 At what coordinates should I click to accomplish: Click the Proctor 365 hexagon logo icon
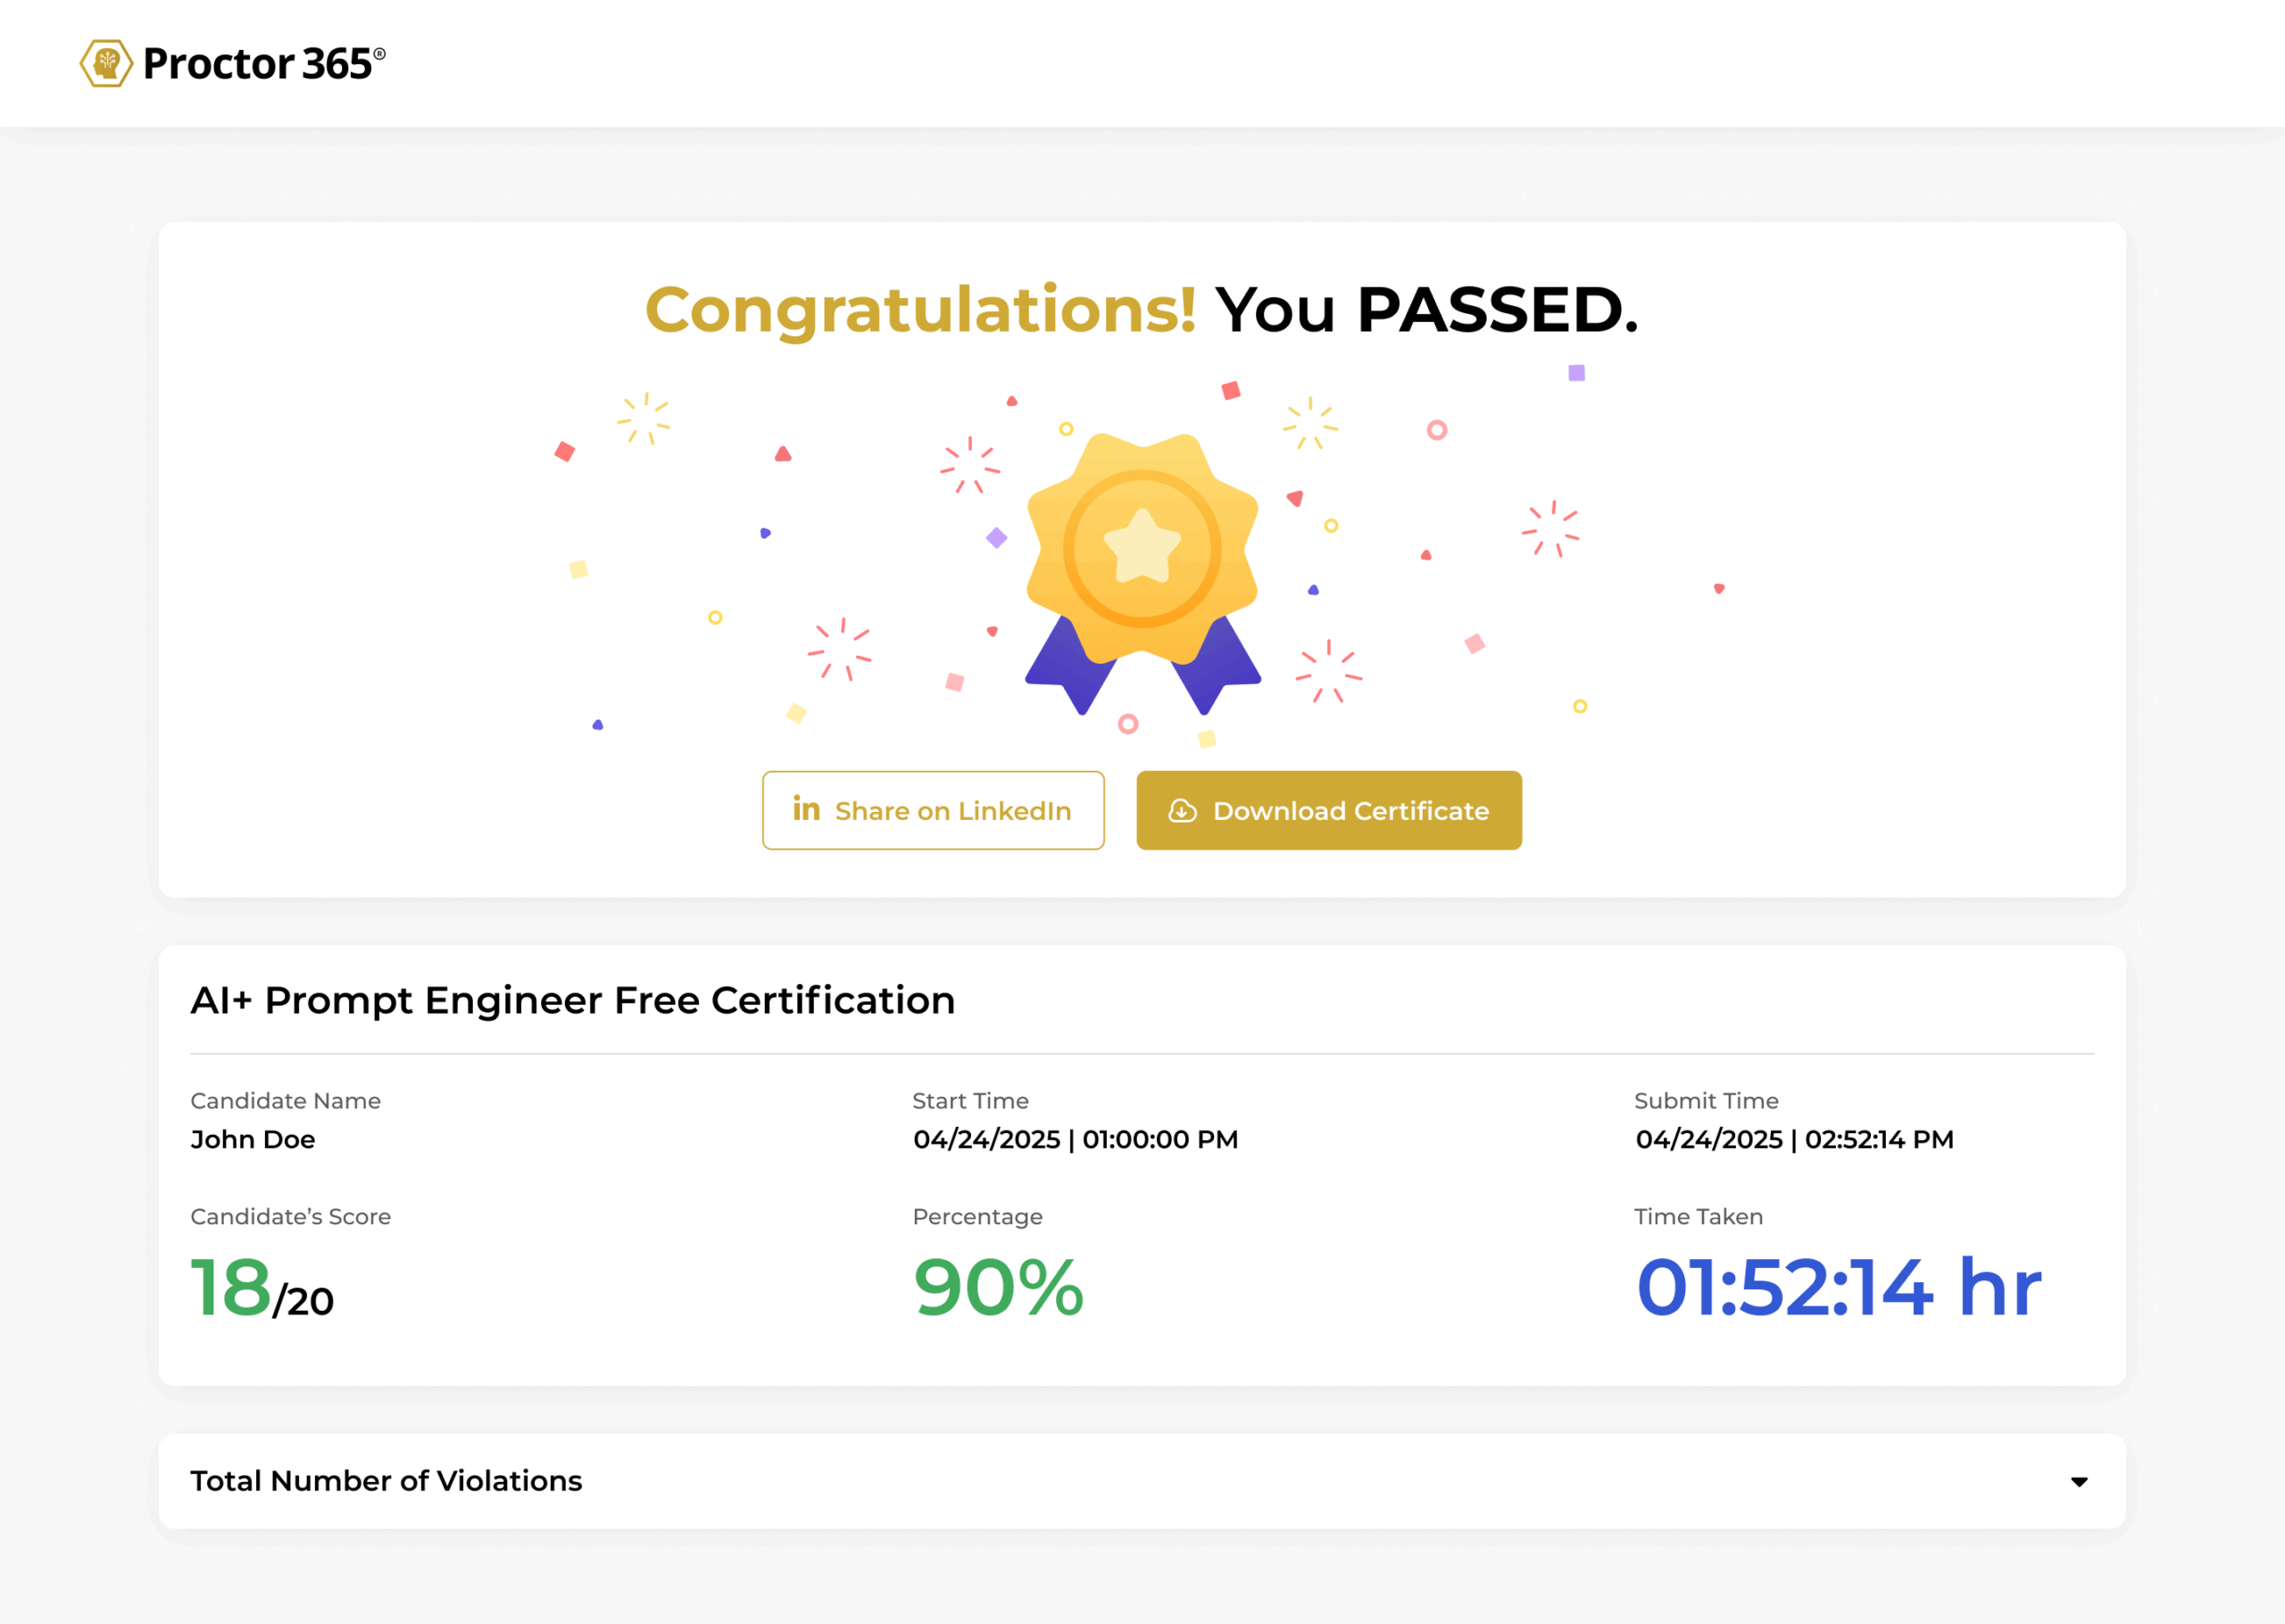[106, 63]
